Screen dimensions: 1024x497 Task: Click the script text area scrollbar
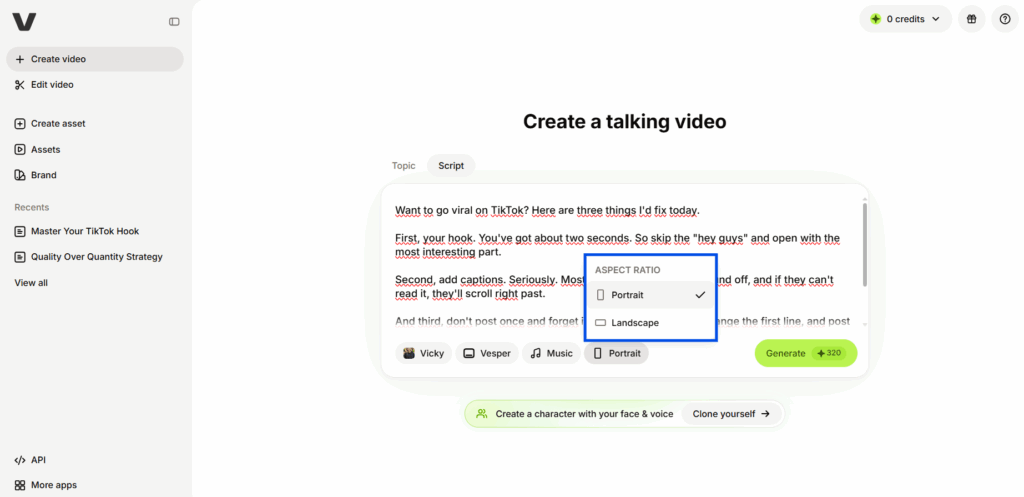865,244
